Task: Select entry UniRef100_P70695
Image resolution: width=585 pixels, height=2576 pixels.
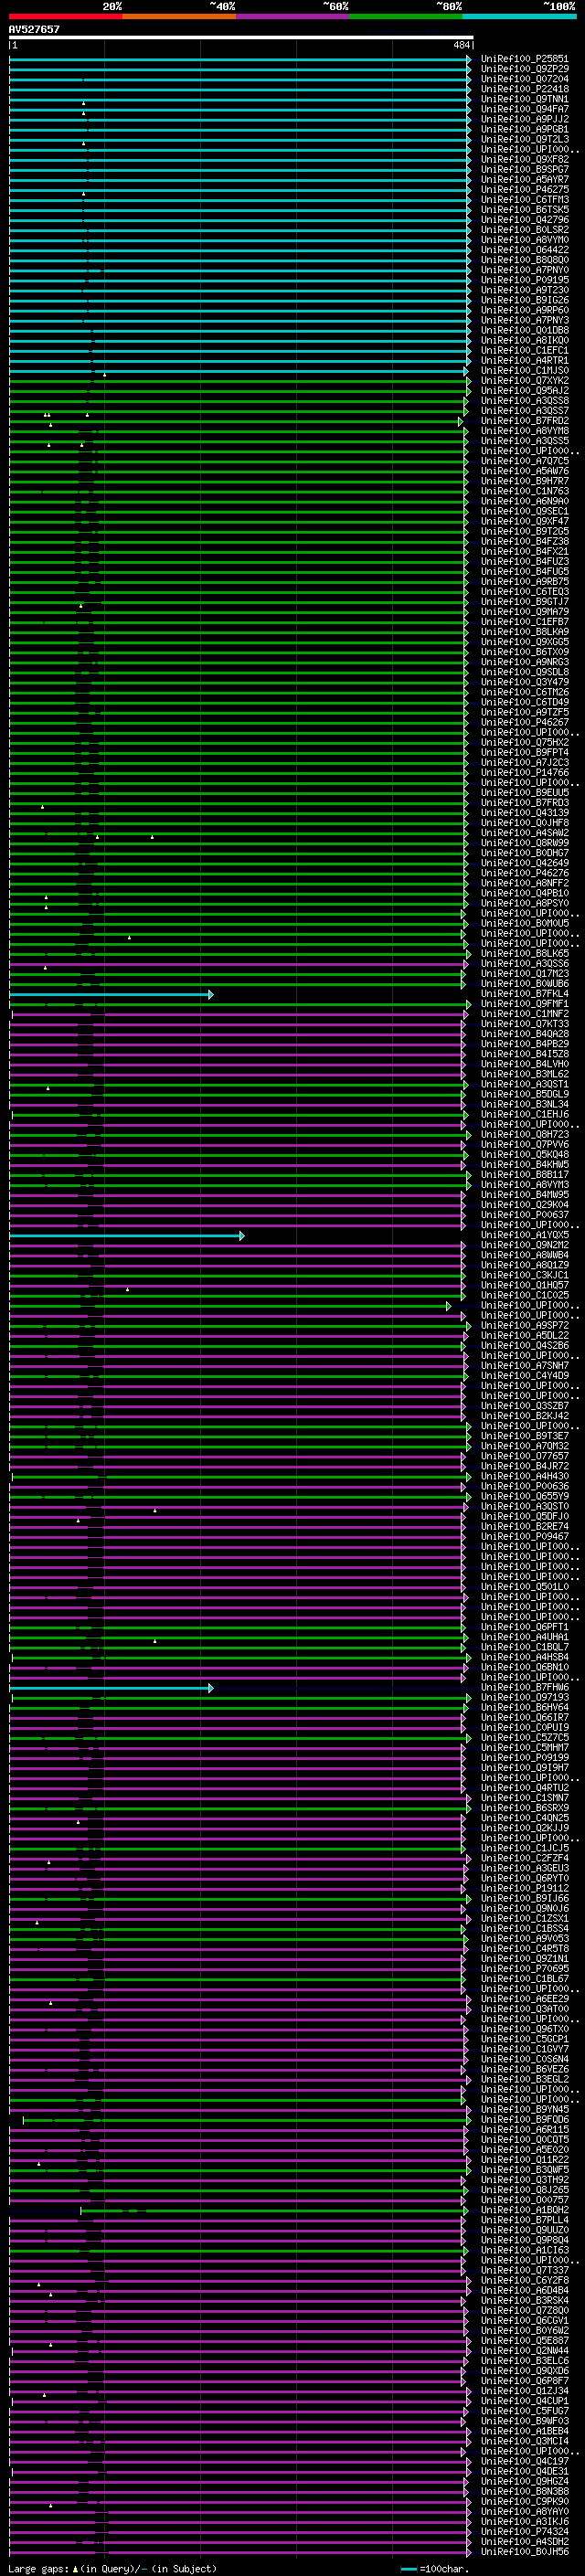Action: pos(525,1969)
